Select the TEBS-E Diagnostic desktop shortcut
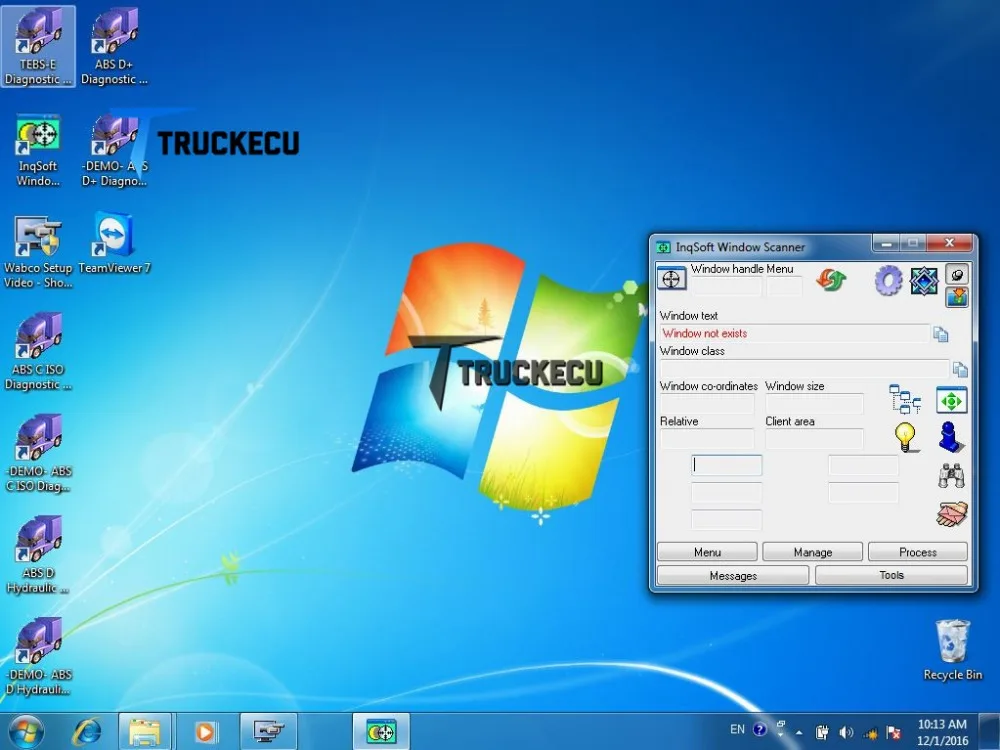 coord(38,47)
